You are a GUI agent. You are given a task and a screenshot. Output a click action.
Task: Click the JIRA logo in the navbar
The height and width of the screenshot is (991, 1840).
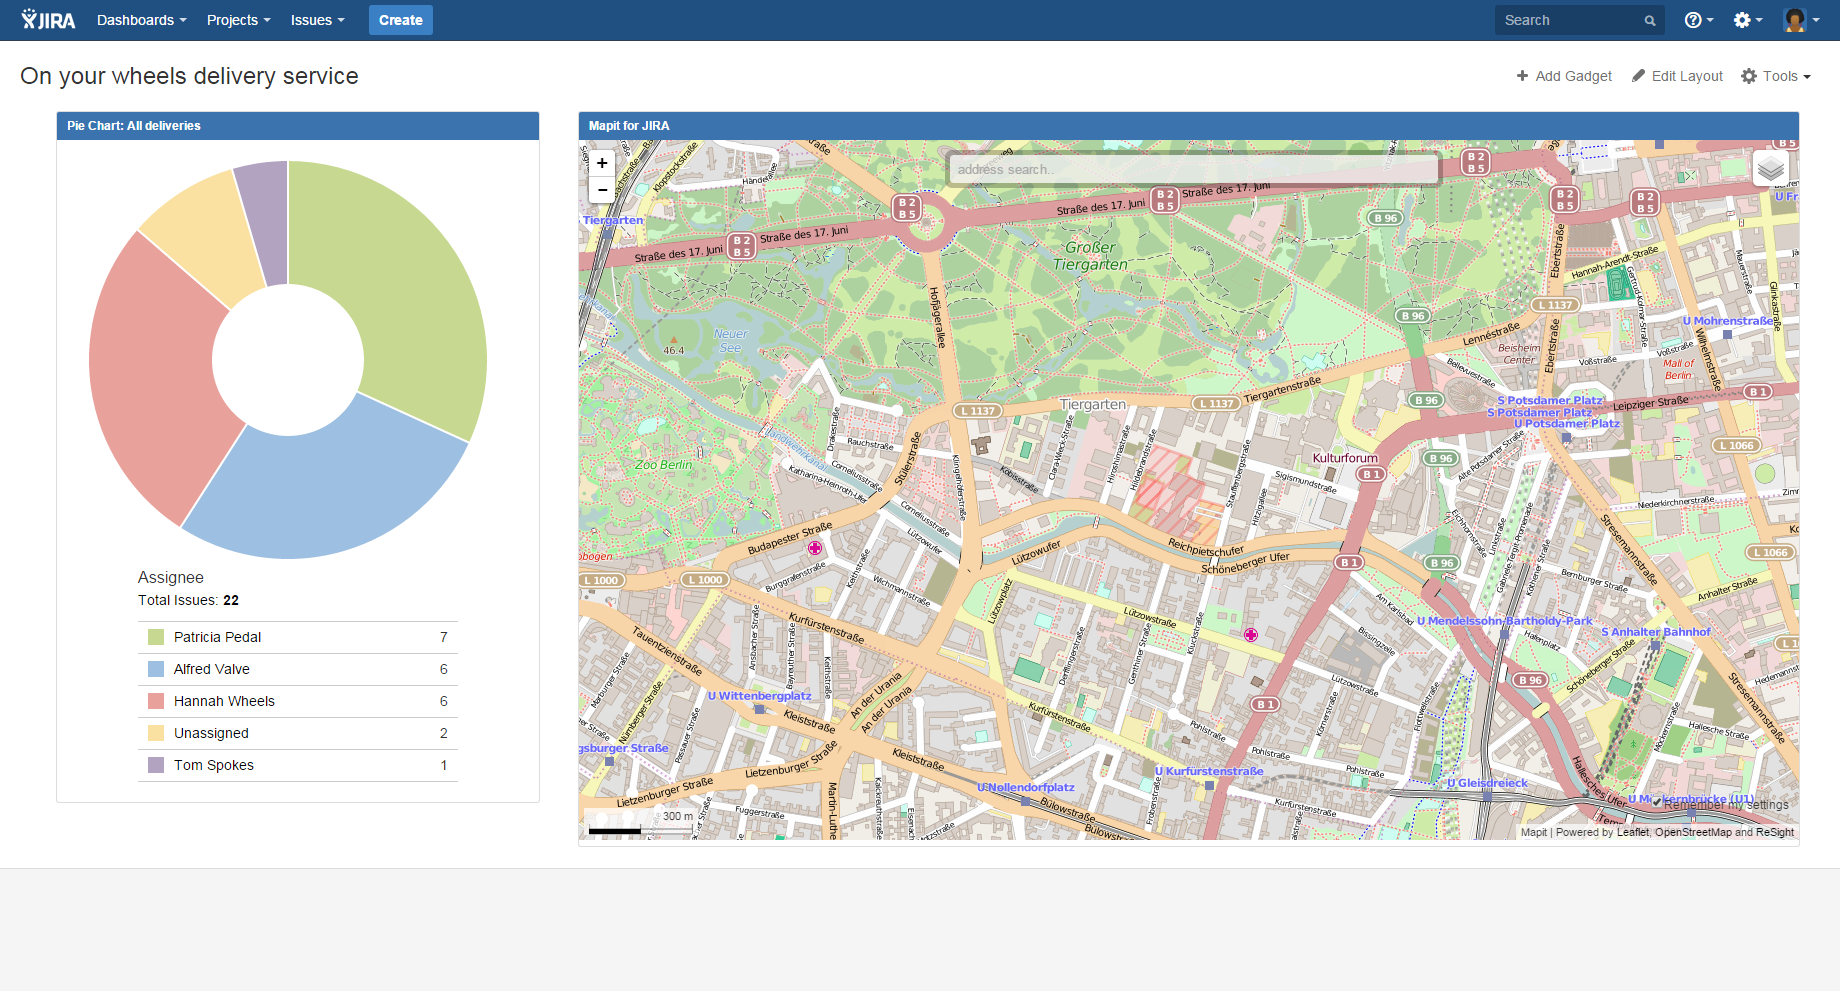(48, 20)
